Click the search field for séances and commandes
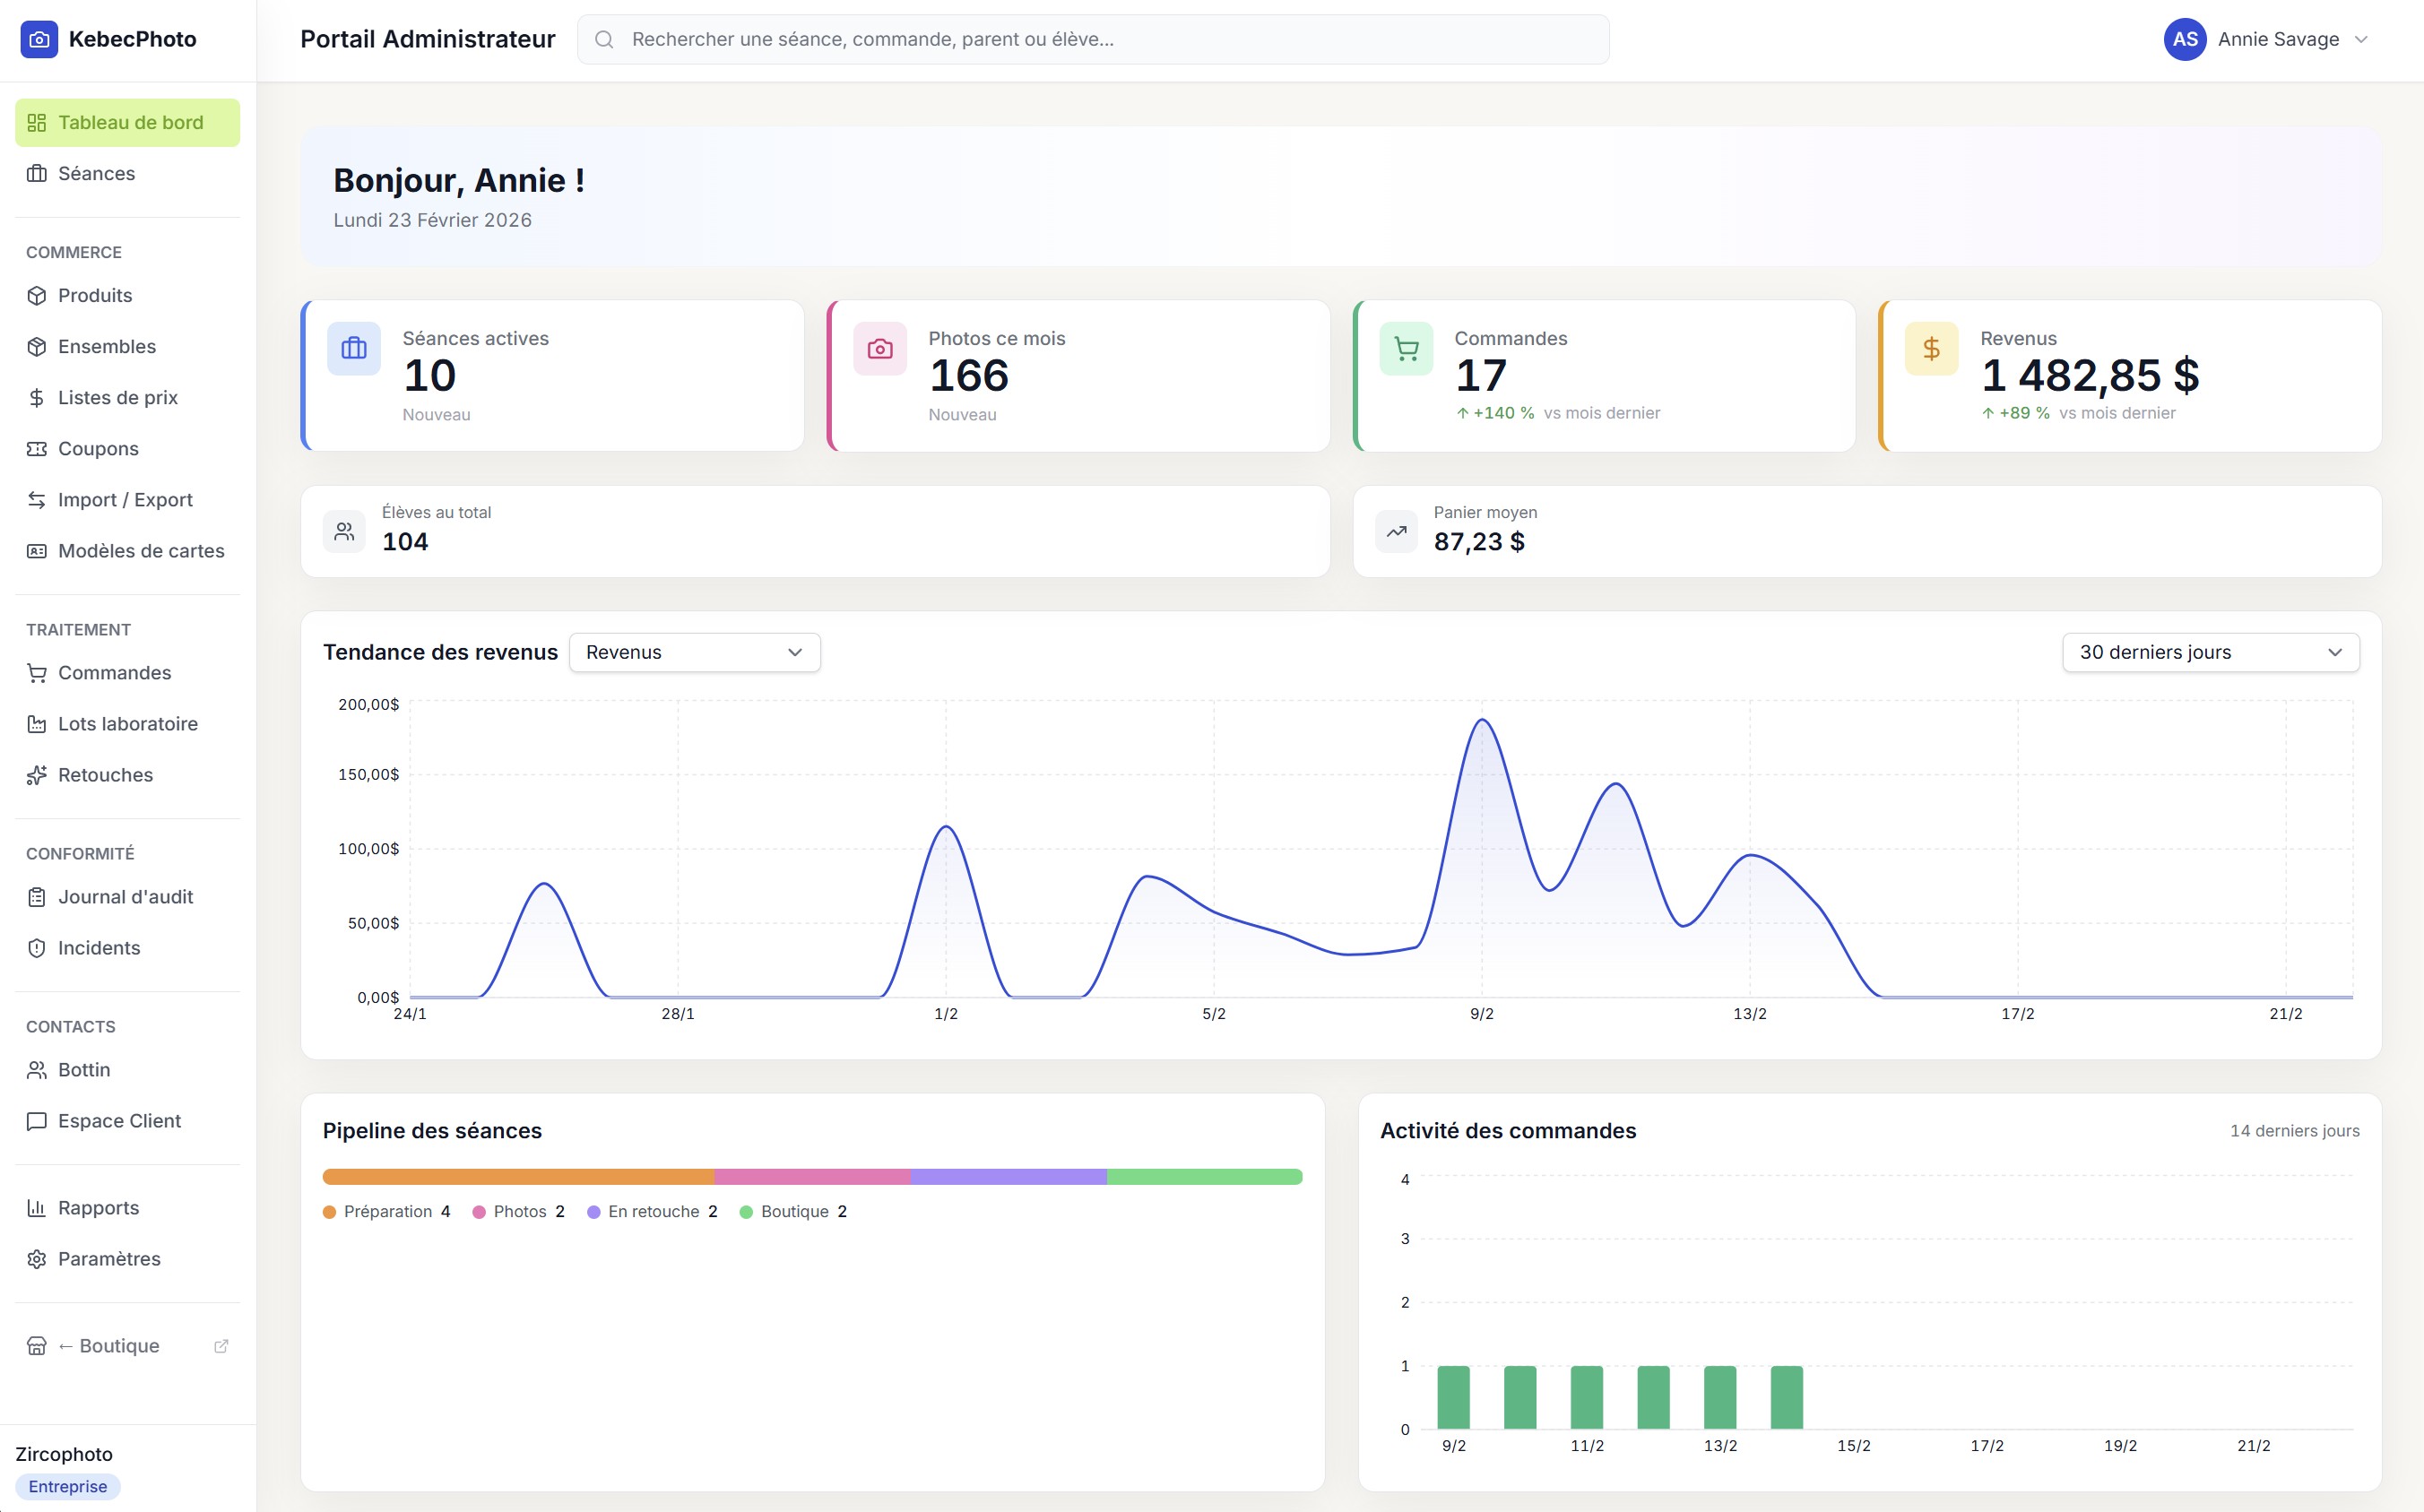This screenshot has height=1512, width=2424. coord(1093,40)
